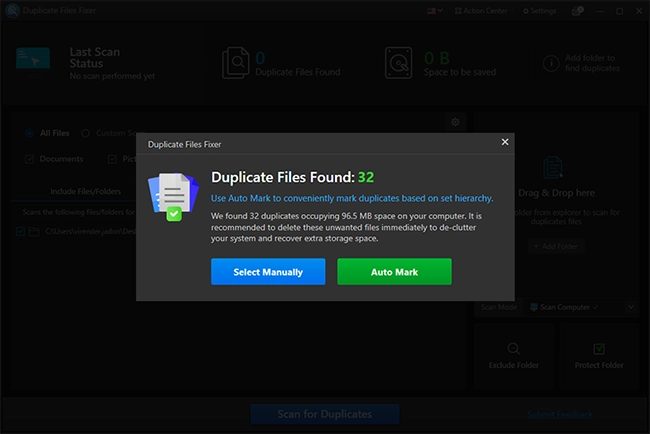This screenshot has width=650, height=434.
Task: Click the Drag & Drop document icon
Action: 553,167
